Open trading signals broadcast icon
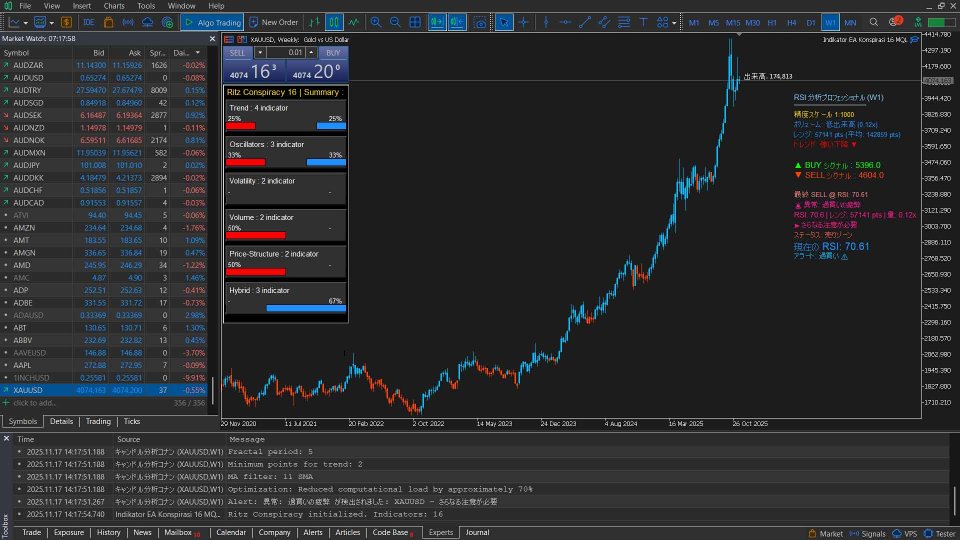Viewport: 960px width, 540px height. click(x=128, y=22)
